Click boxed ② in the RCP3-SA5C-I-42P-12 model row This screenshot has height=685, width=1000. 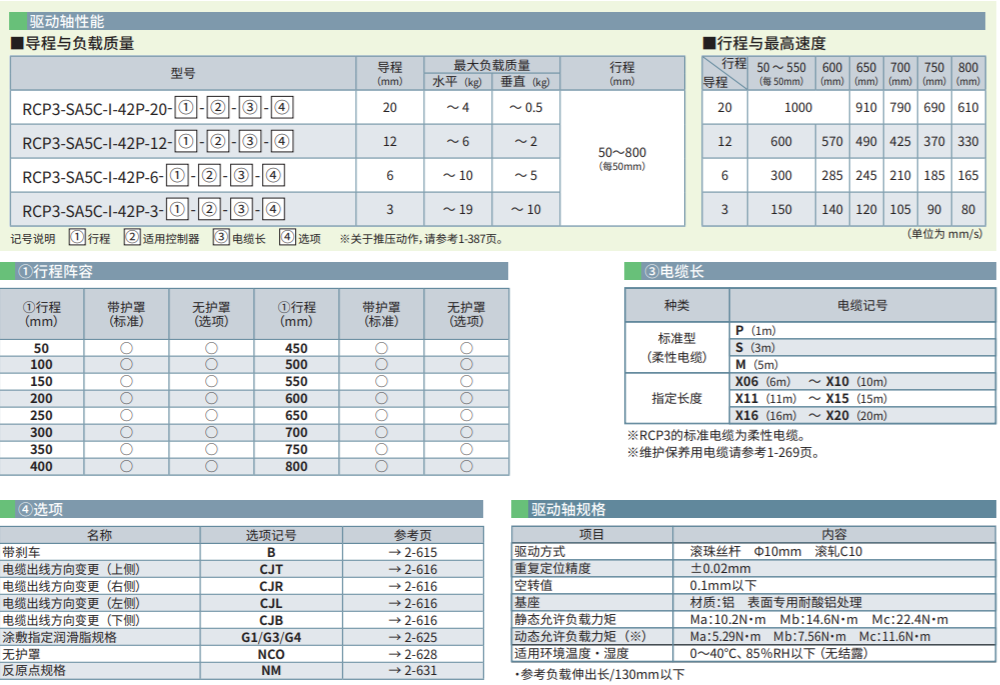[218, 141]
